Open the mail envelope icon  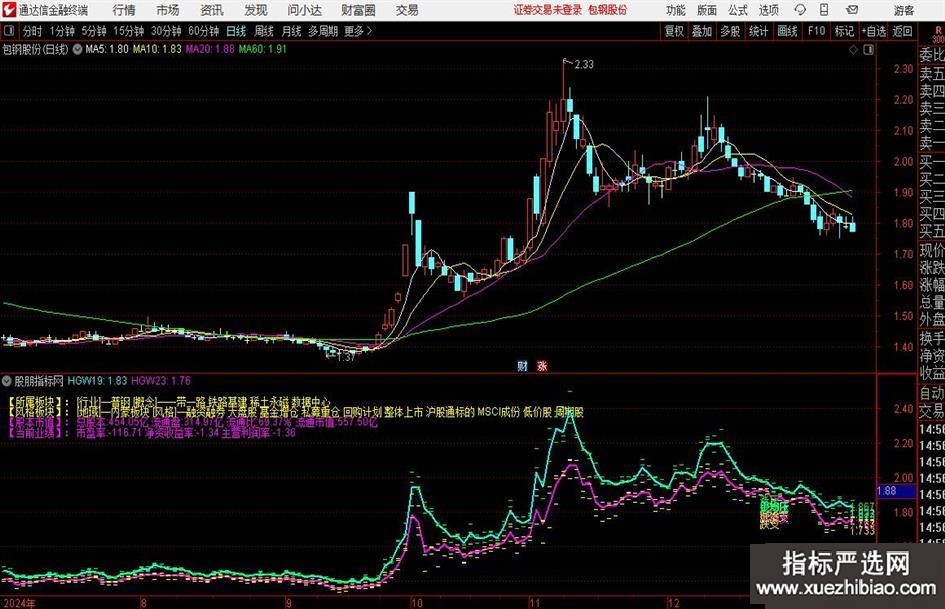click(x=852, y=10)
